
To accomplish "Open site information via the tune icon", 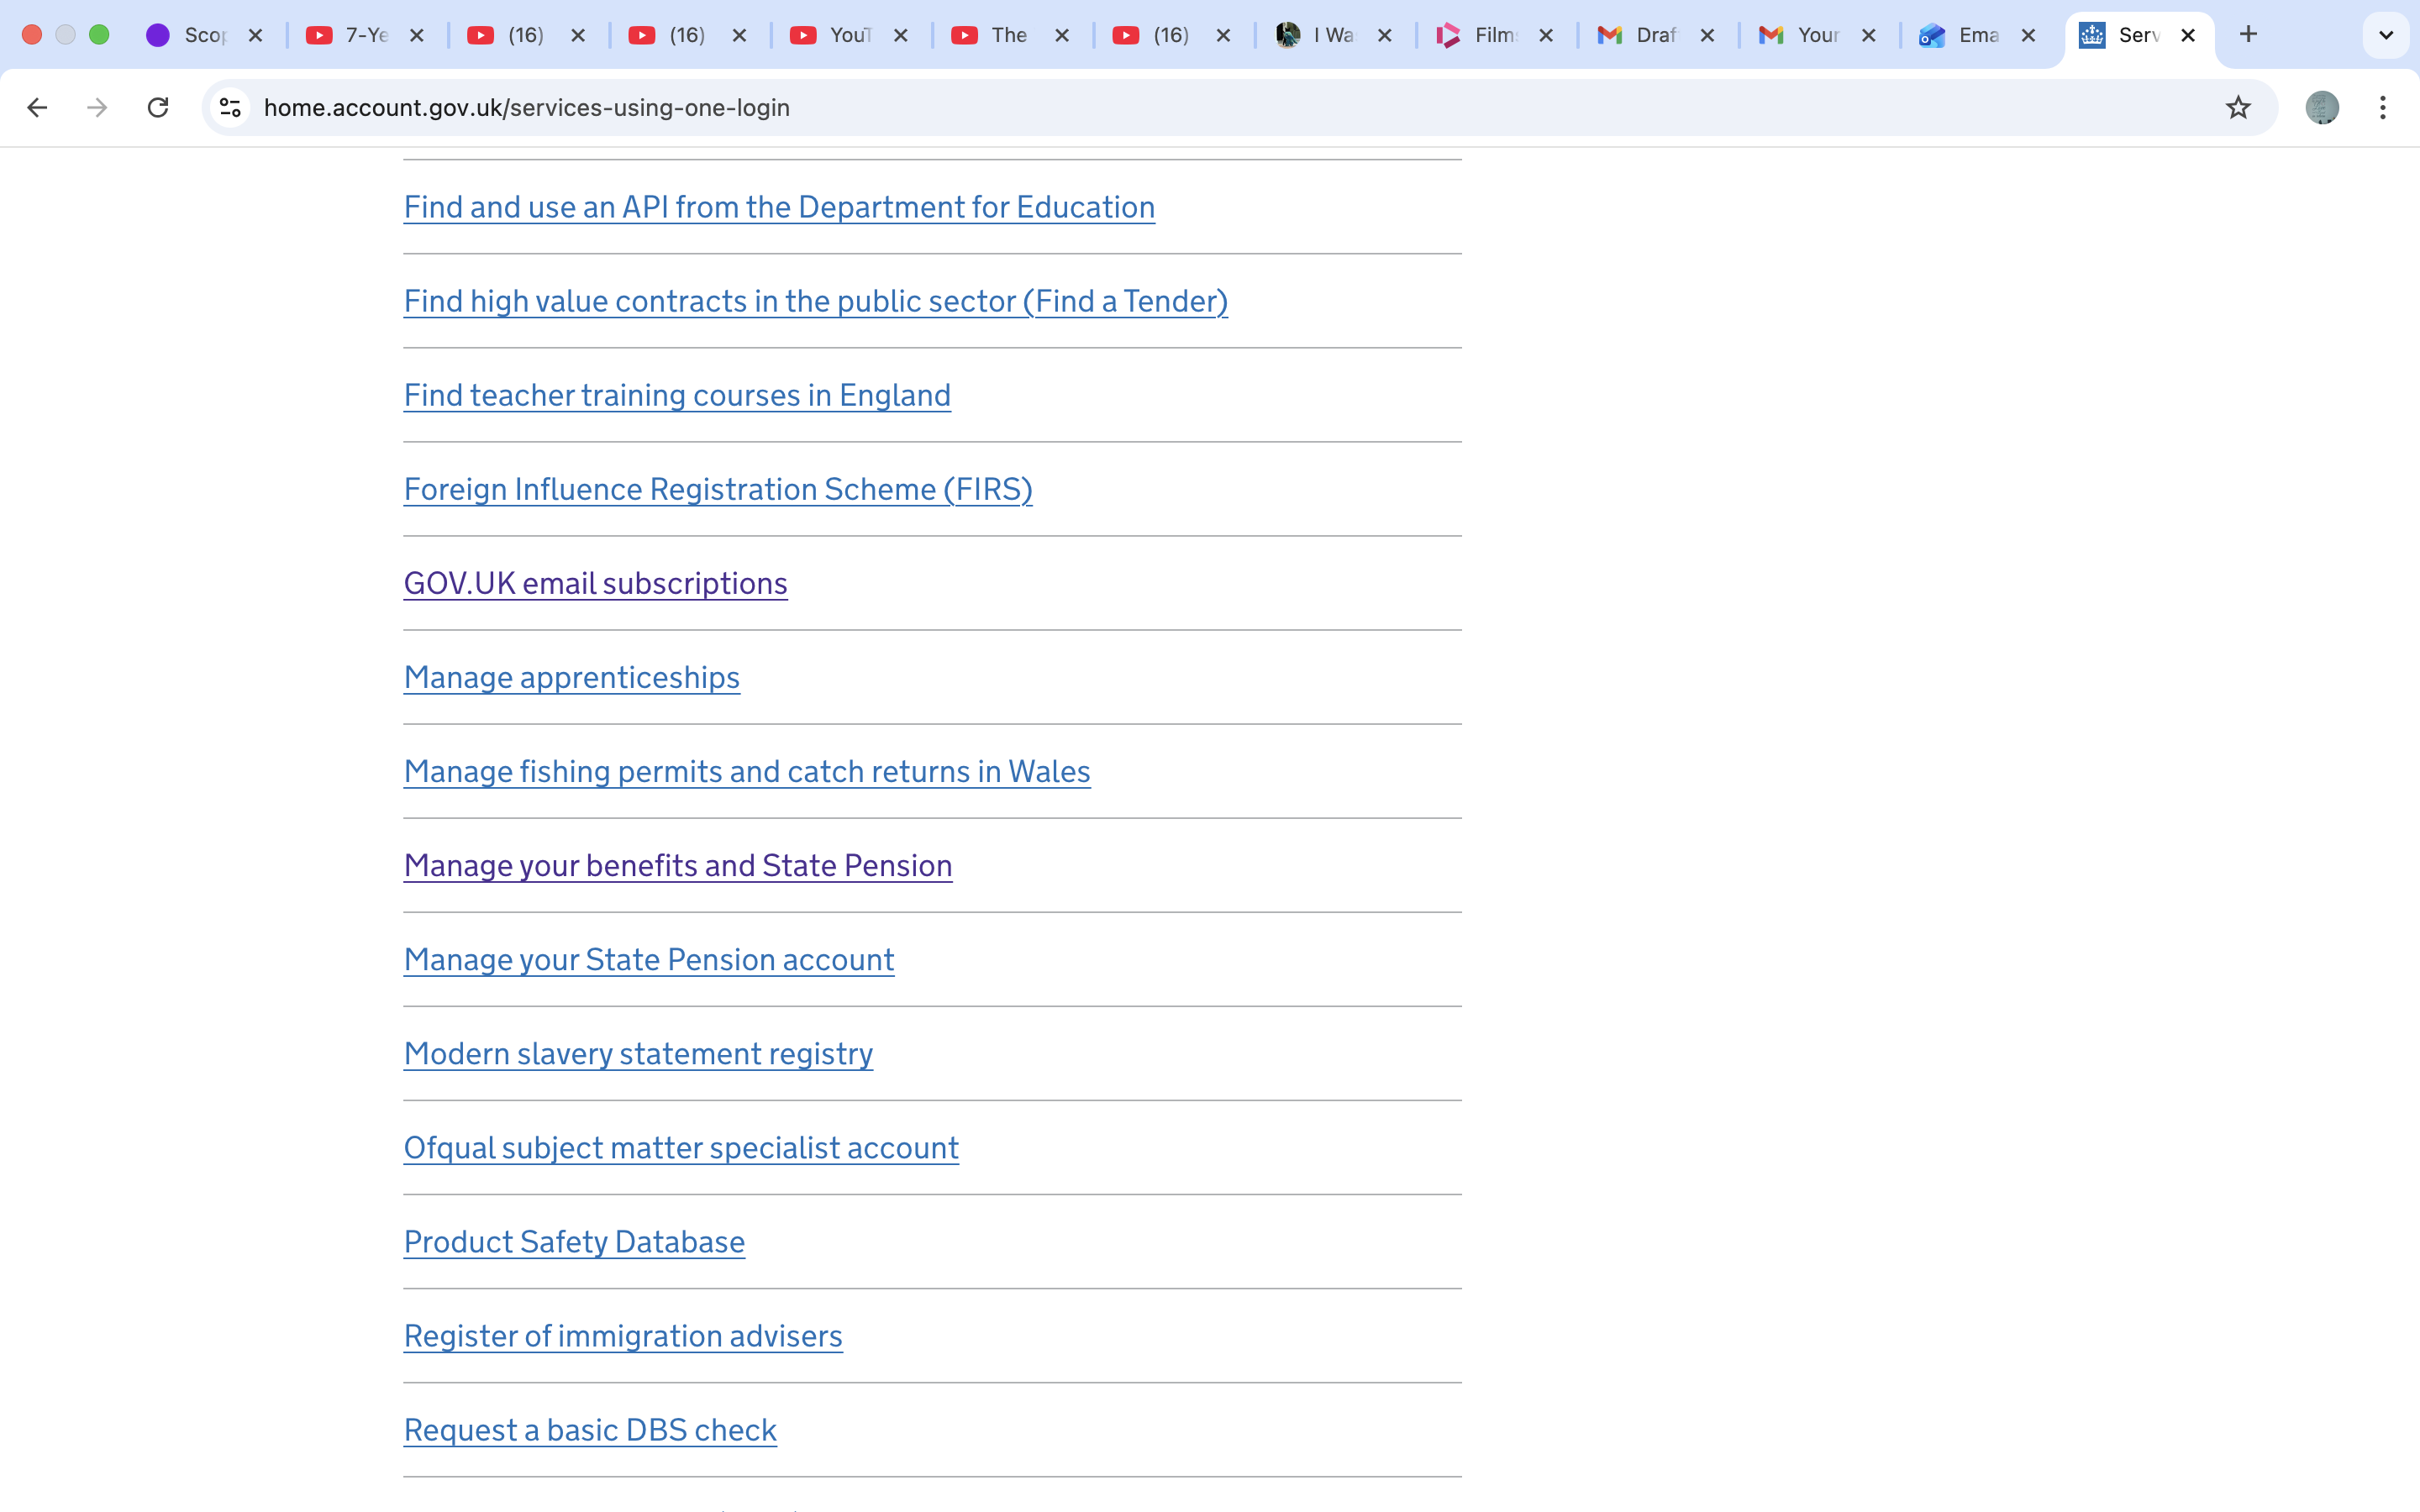I will 229,107.
